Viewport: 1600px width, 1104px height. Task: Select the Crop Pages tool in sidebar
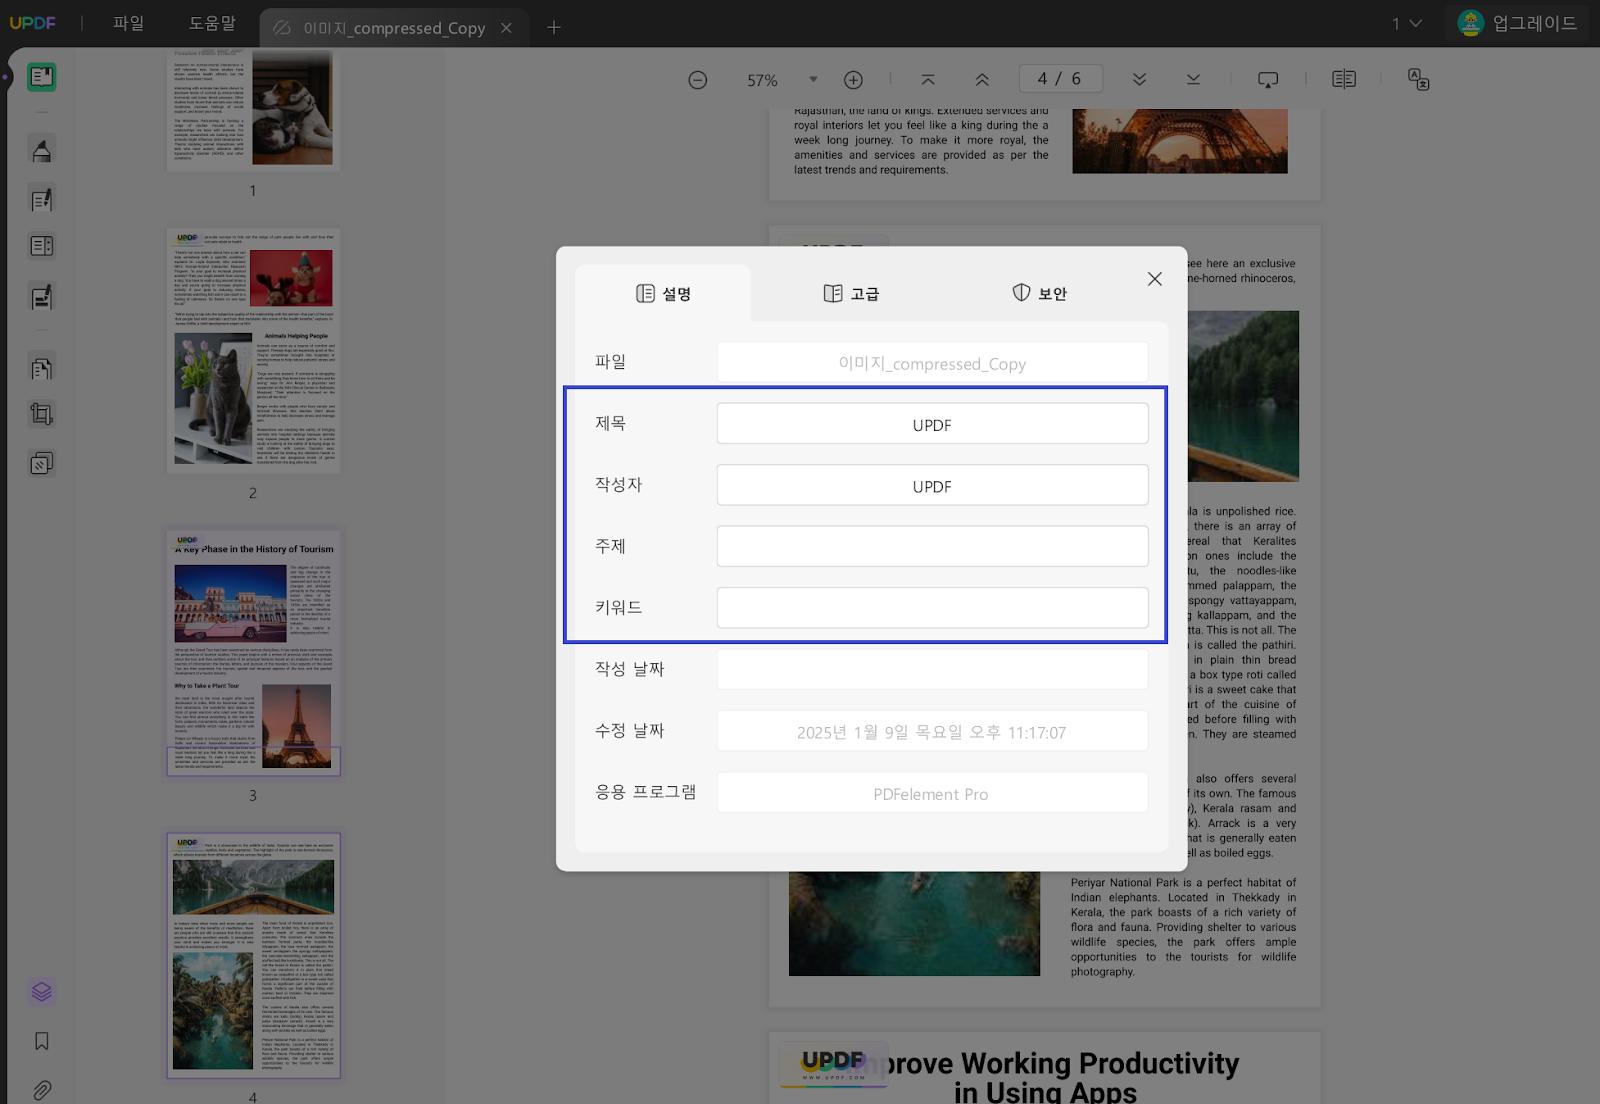coord(41,414)
